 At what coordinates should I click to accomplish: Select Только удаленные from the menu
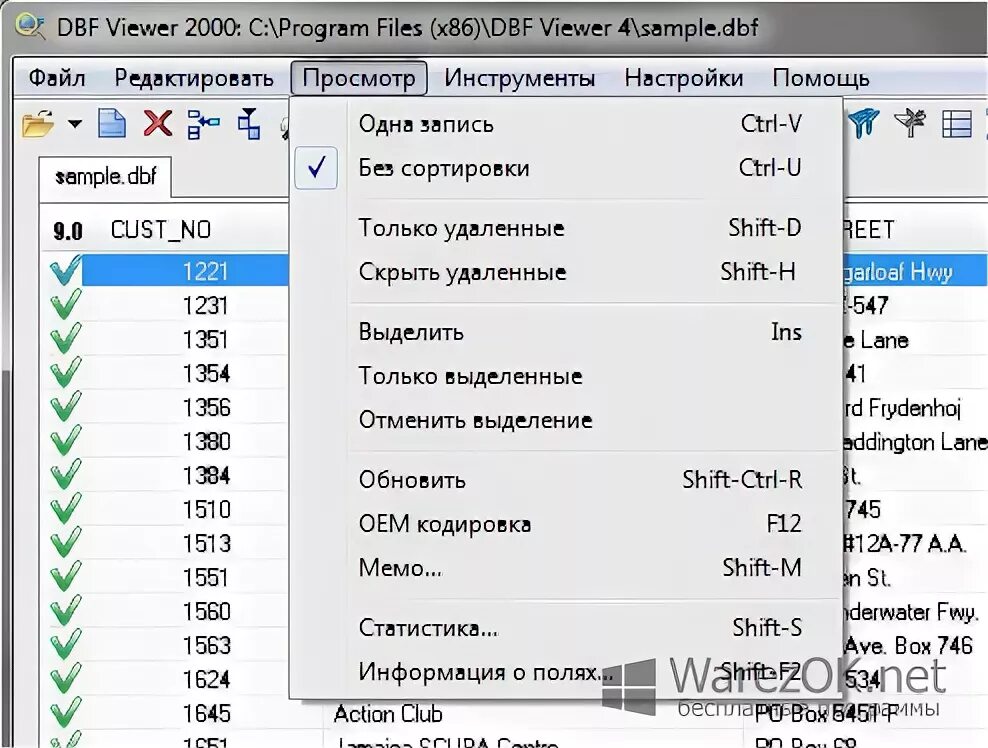566,227
